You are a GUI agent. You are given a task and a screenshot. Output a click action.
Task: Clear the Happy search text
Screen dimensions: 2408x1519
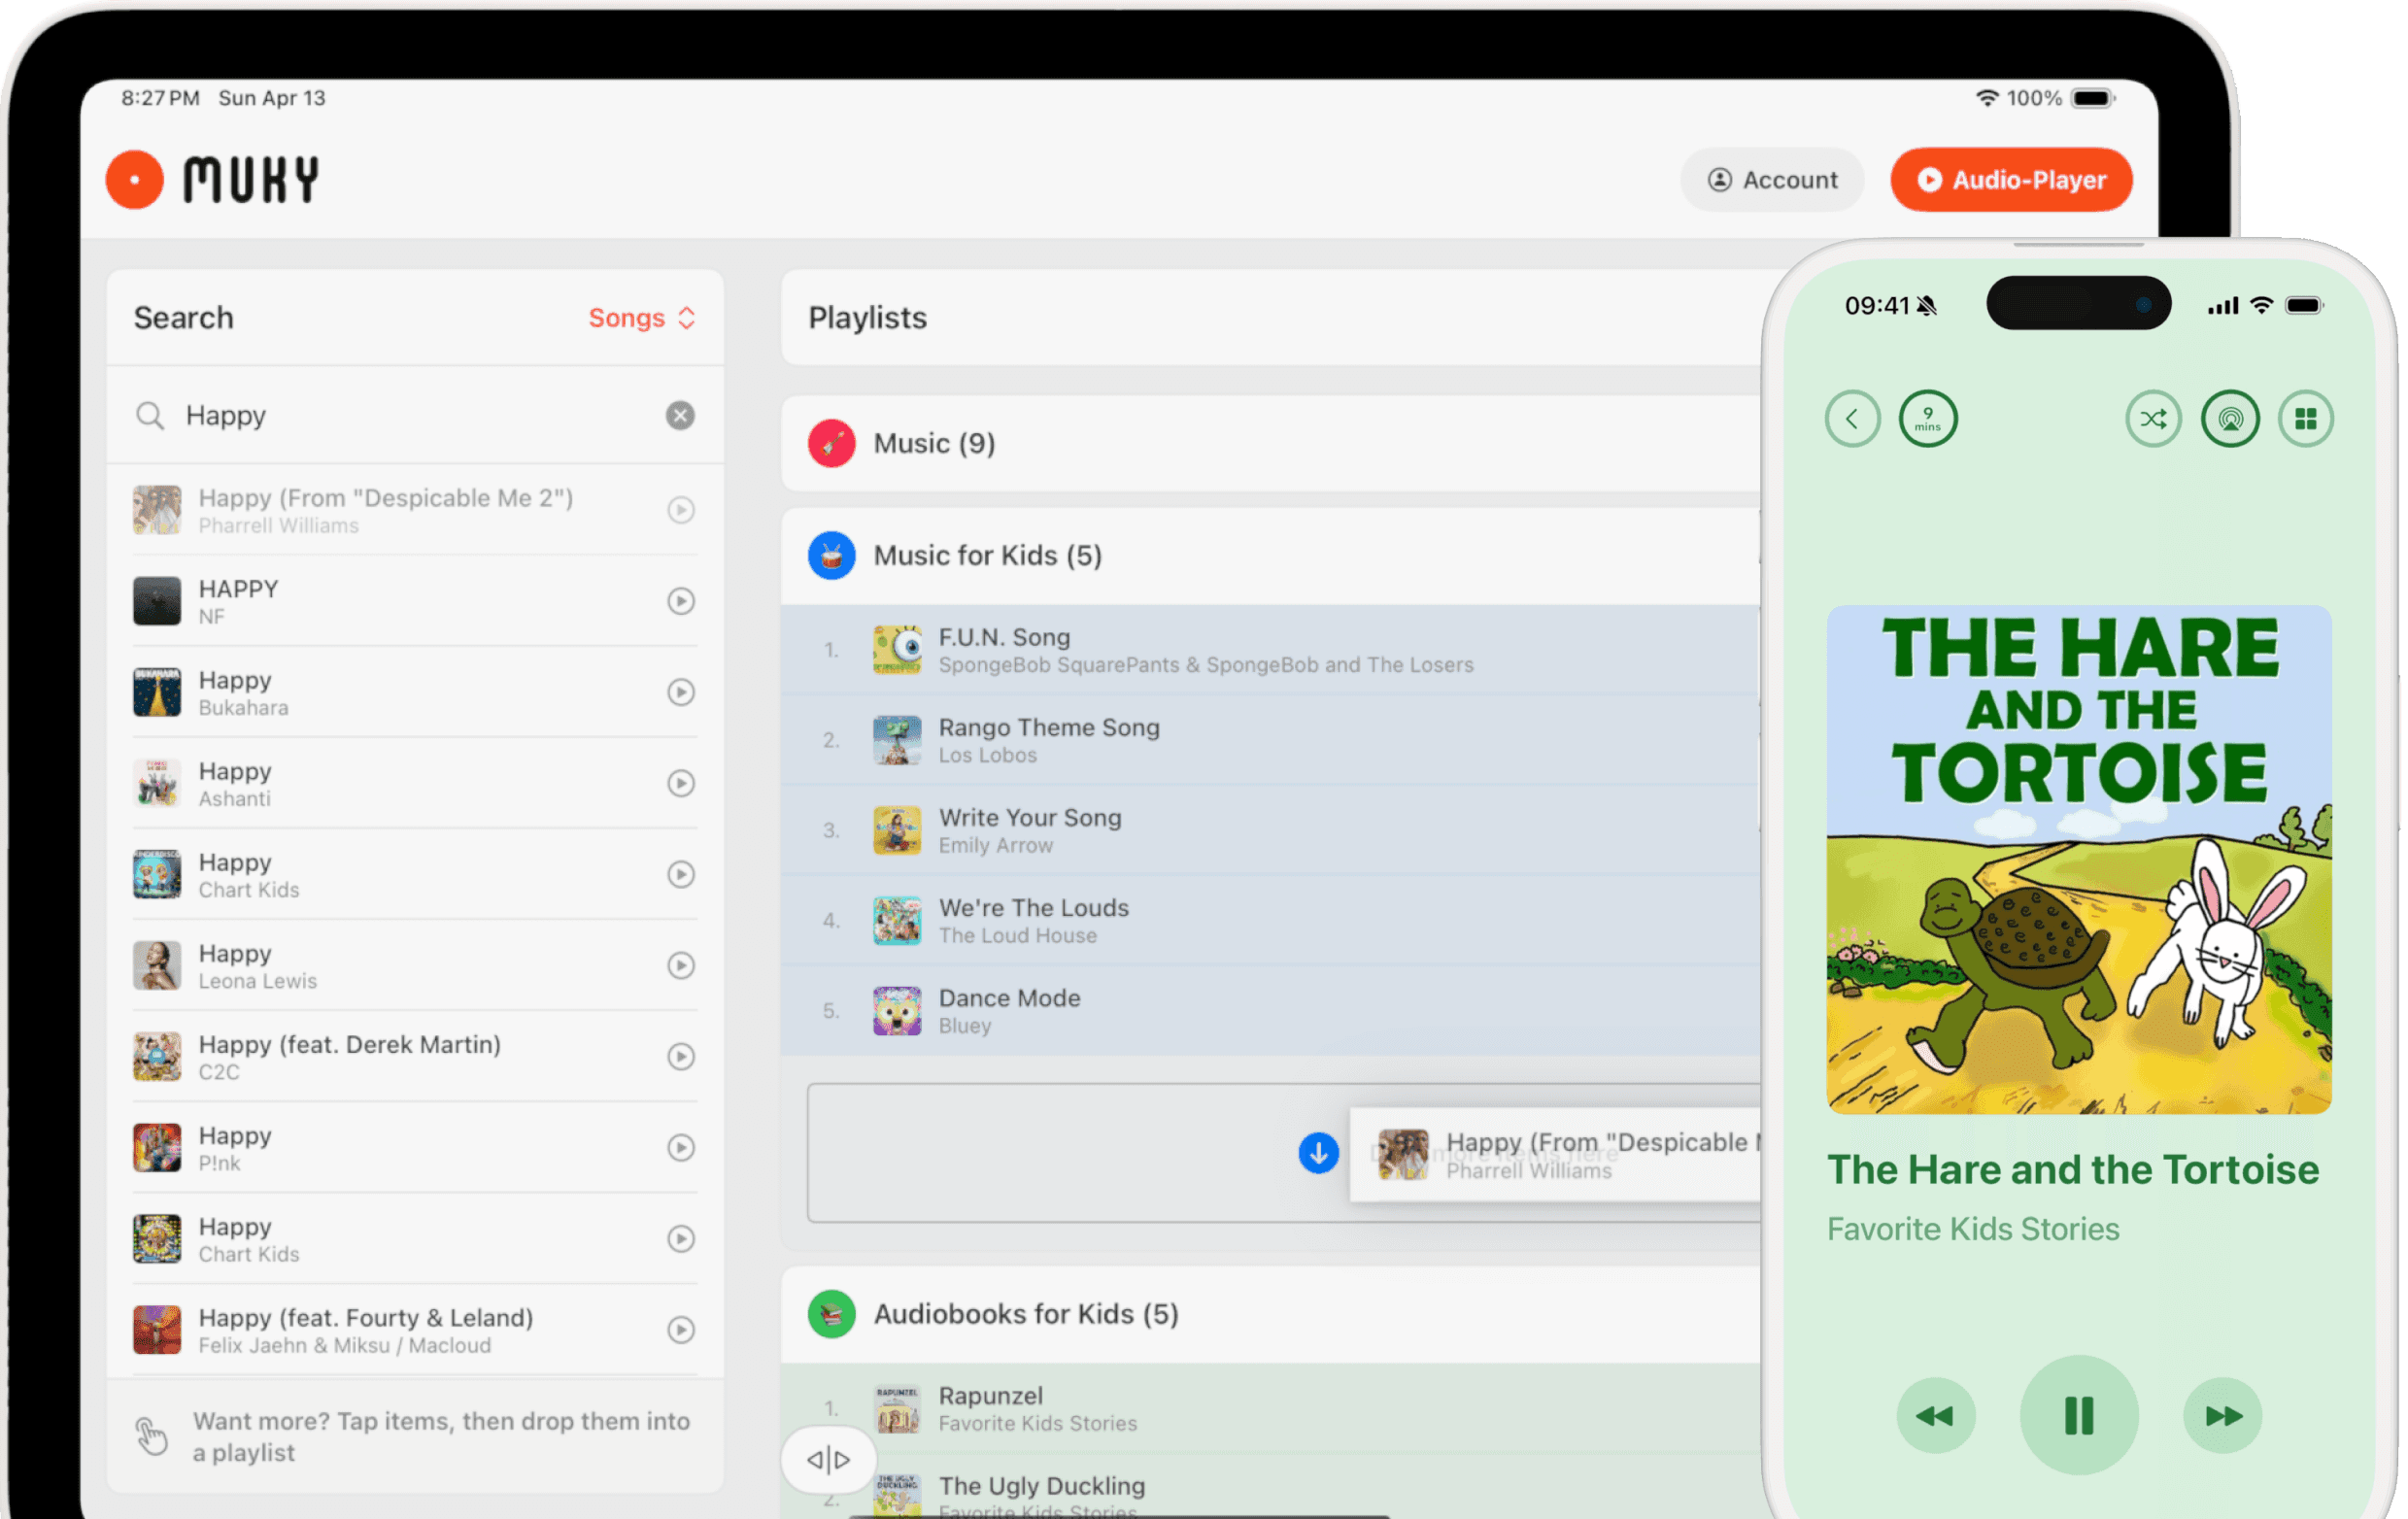[680, 415]
